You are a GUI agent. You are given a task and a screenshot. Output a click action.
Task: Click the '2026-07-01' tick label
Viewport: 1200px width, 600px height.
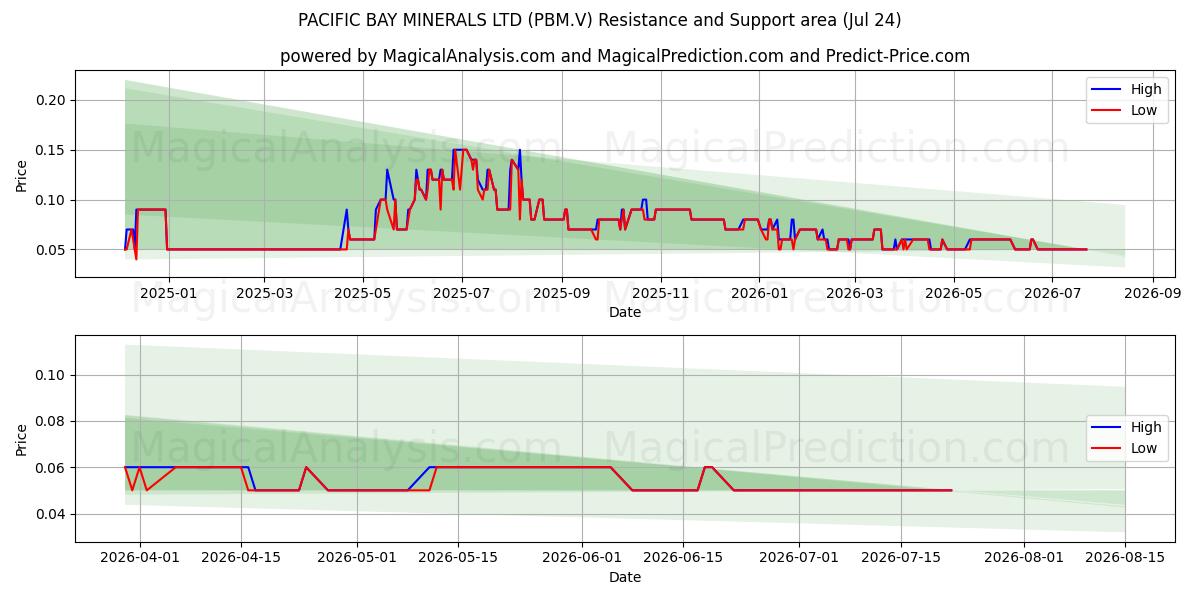tap(801, 558)
